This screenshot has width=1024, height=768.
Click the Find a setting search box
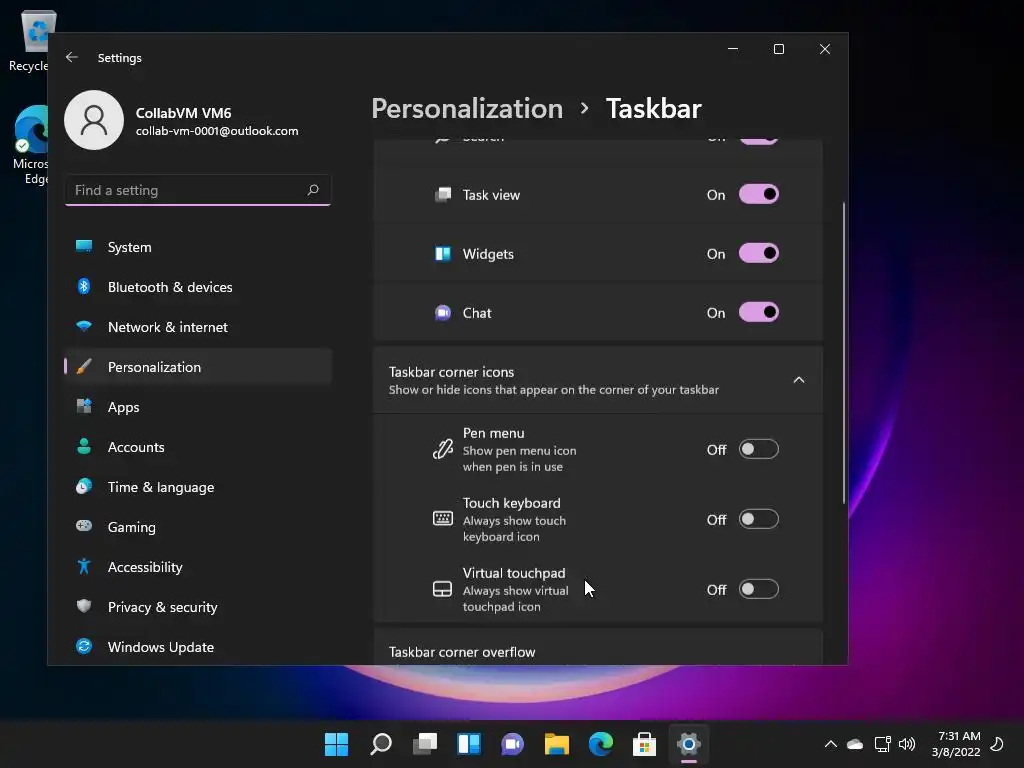coord(199,190)
